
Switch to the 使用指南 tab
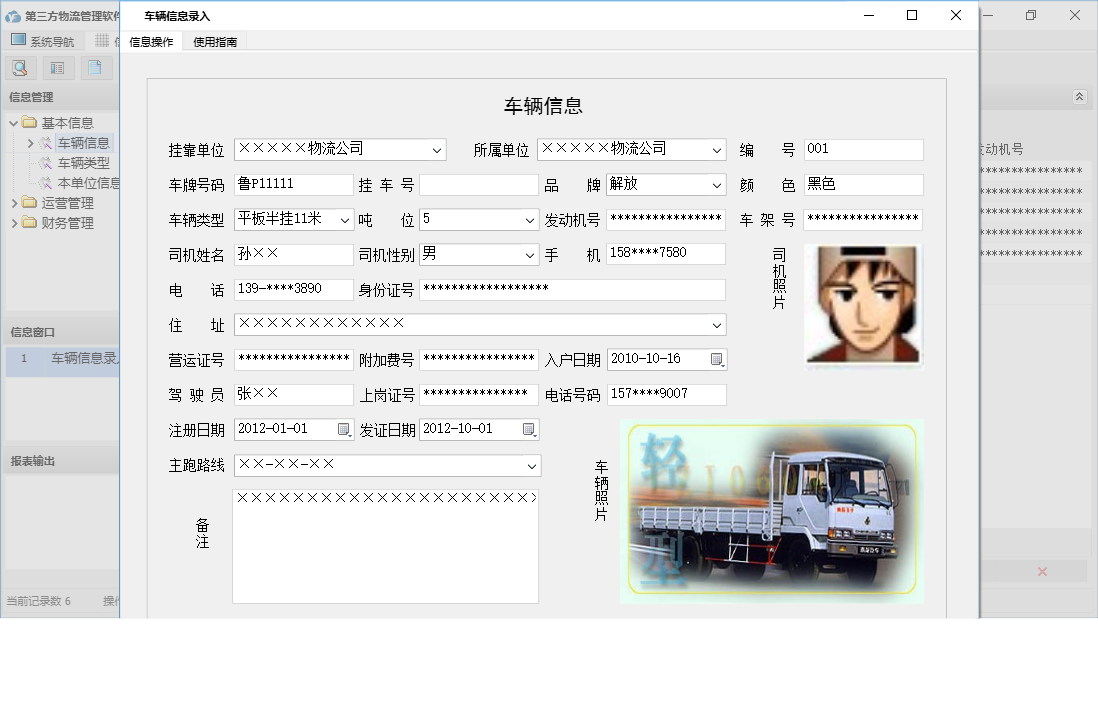(x=215, y=42)
